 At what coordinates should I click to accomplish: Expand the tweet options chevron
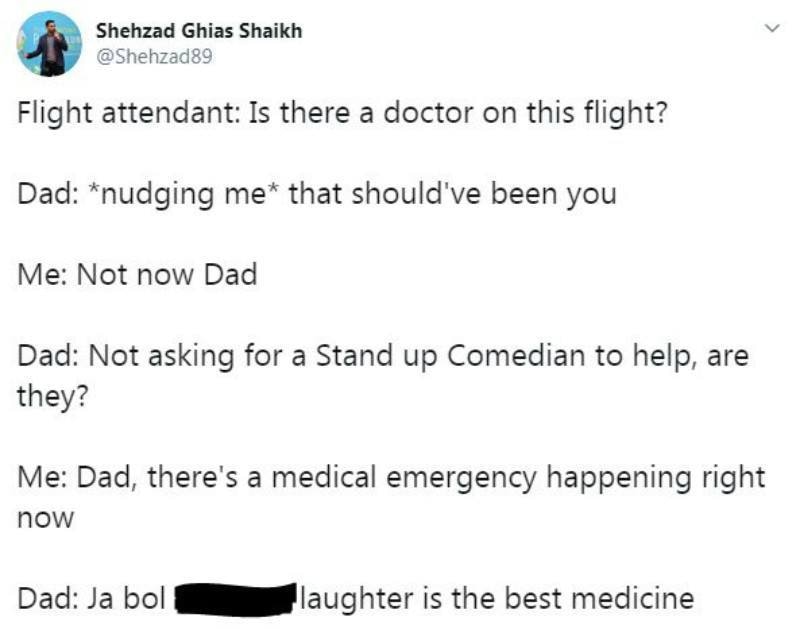(773, 28)
